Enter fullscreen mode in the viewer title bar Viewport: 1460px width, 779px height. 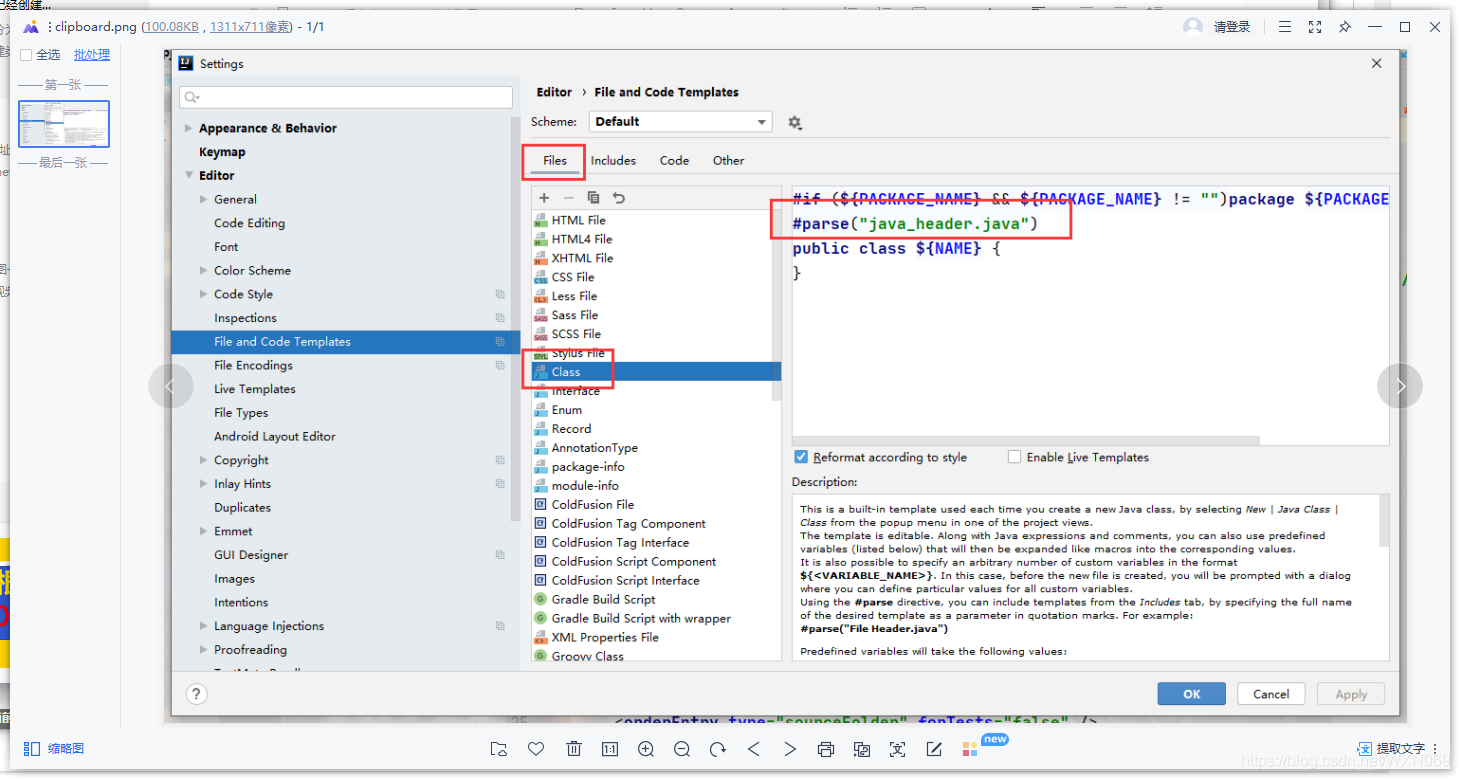pos(1315,27)
